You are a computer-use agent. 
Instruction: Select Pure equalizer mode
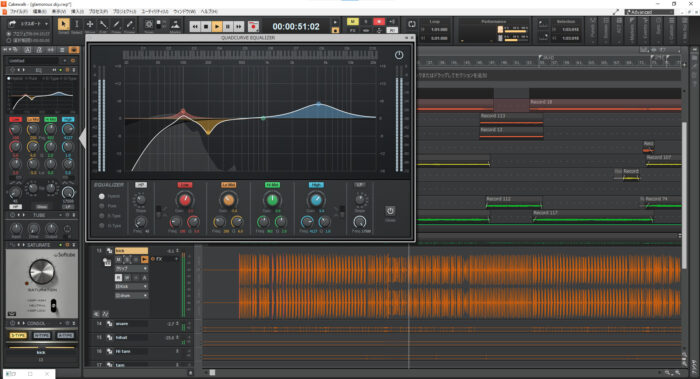102,206
